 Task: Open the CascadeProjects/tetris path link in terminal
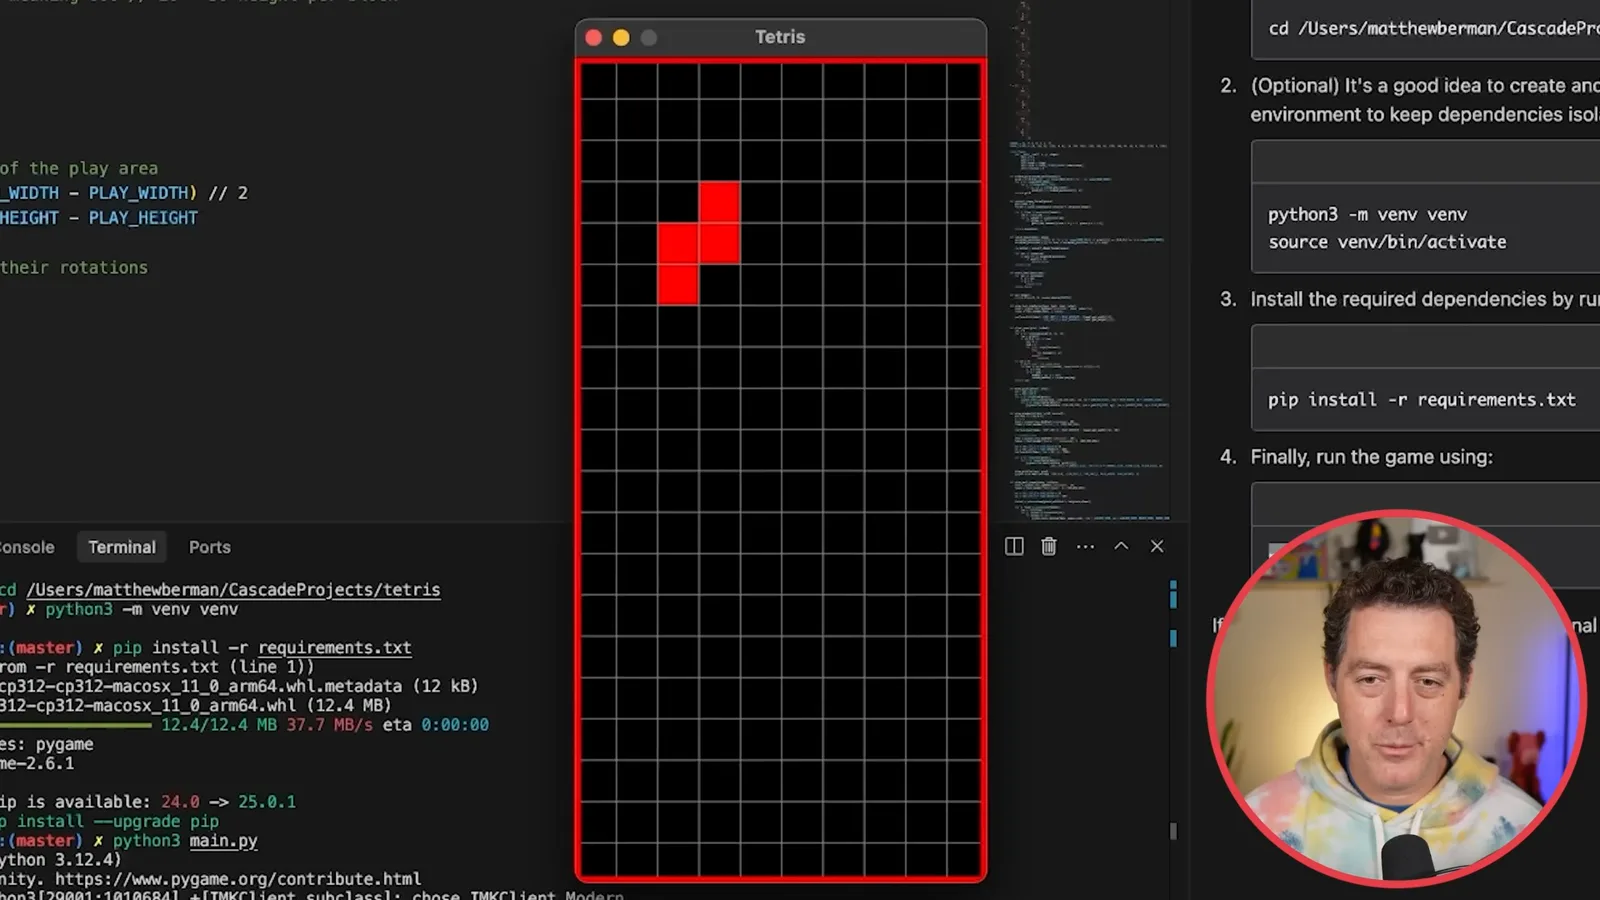click(233, 590)
